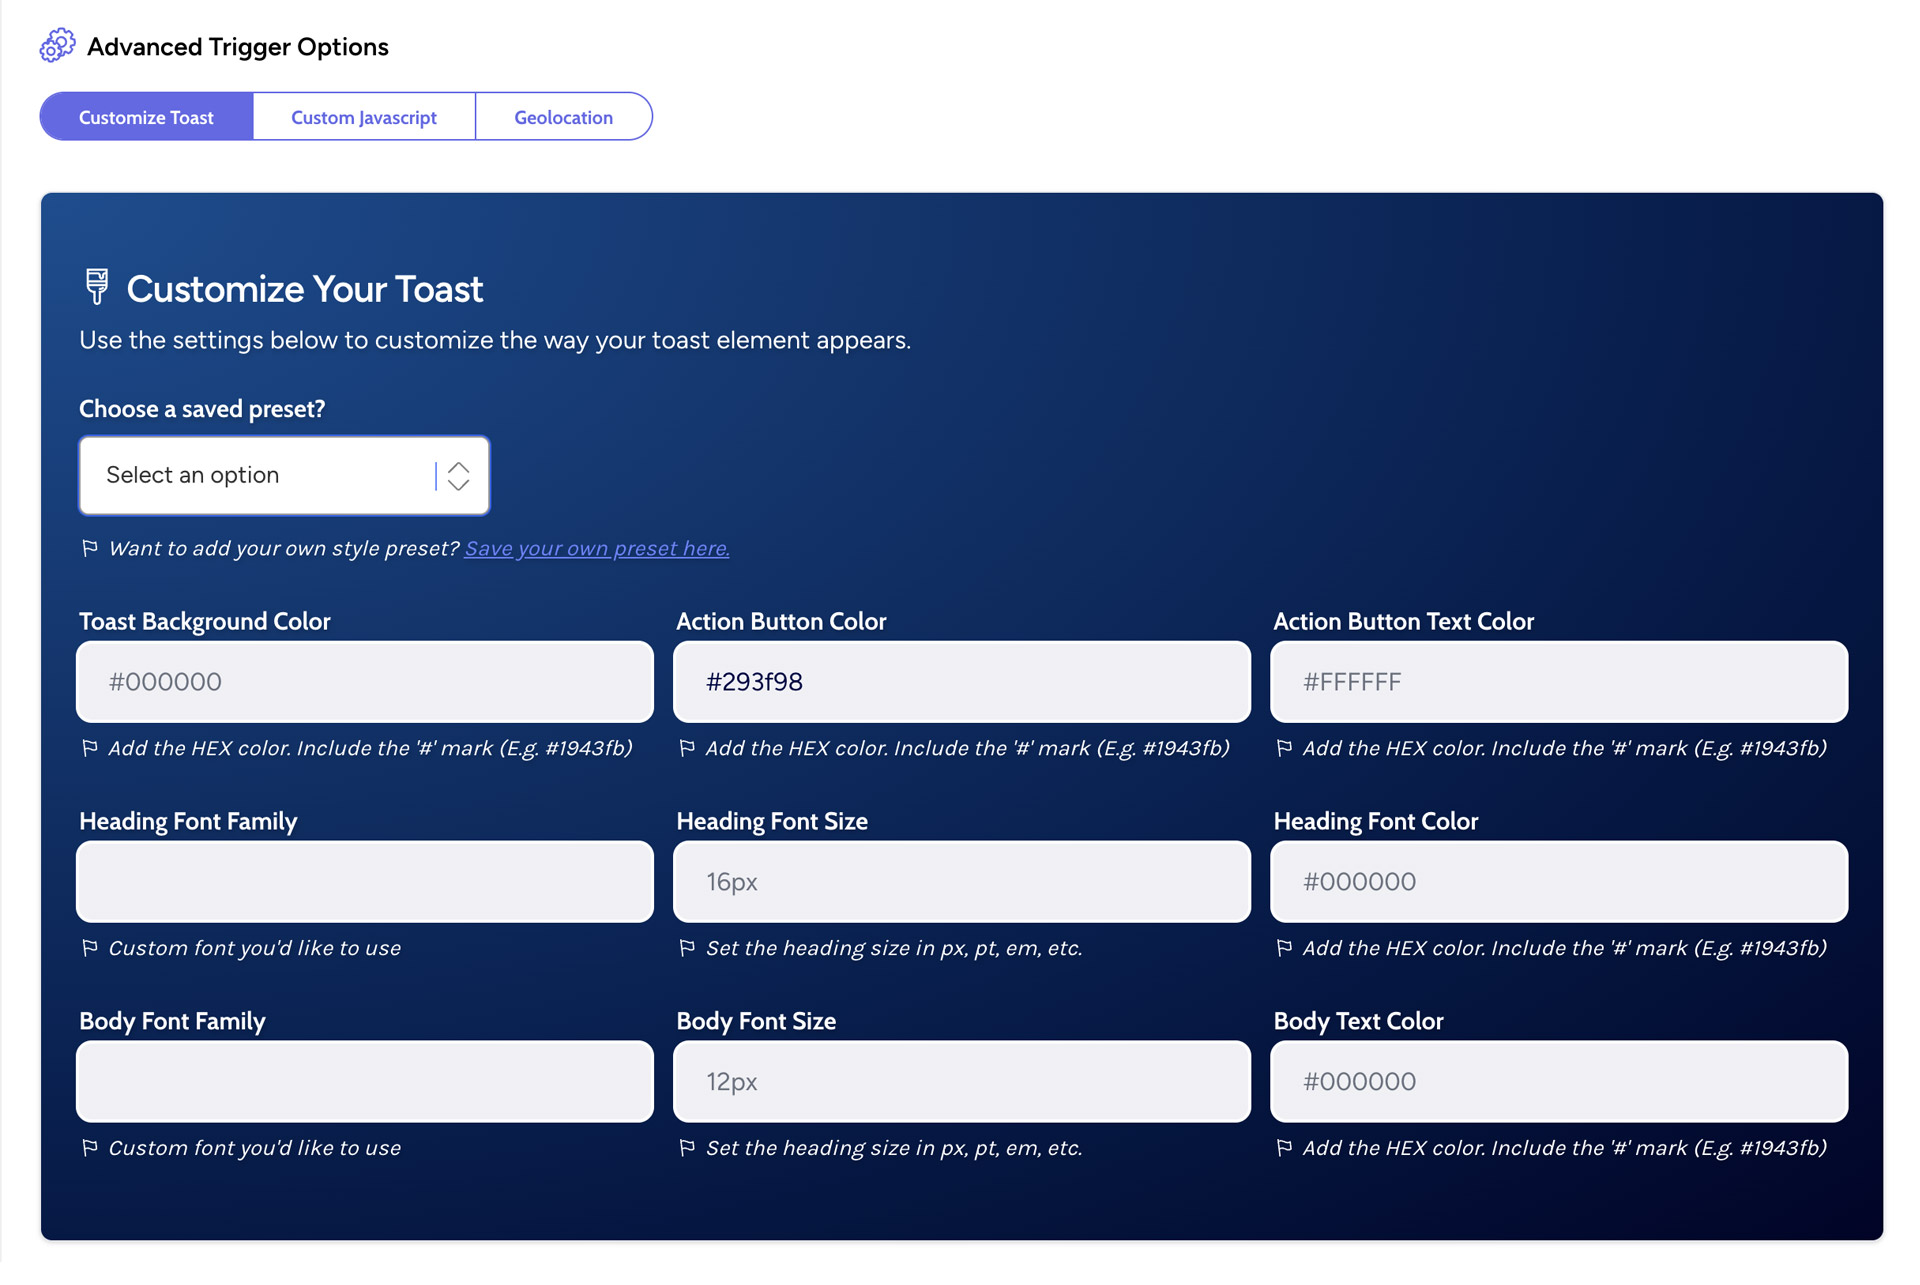The width and height of the screenshot is (1920, 1285).
Task: Select the Customize Toast tab
Action: coord(146,117)
